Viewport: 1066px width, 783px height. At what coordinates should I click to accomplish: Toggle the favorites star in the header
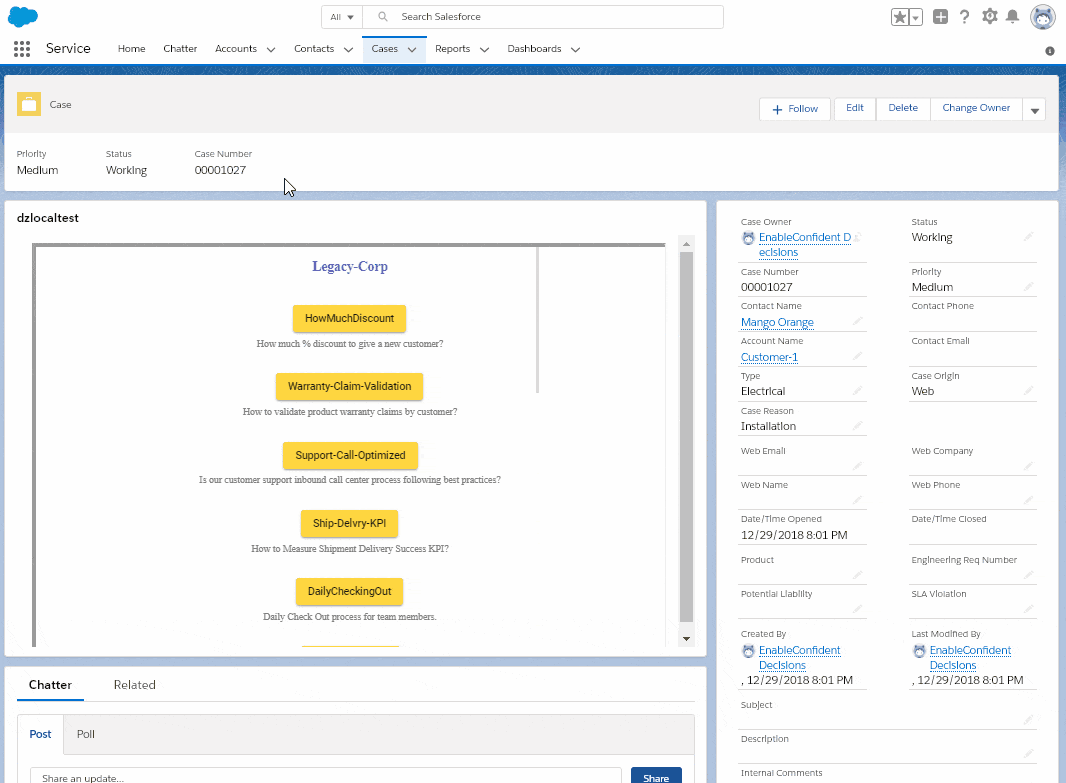(899, 16)
